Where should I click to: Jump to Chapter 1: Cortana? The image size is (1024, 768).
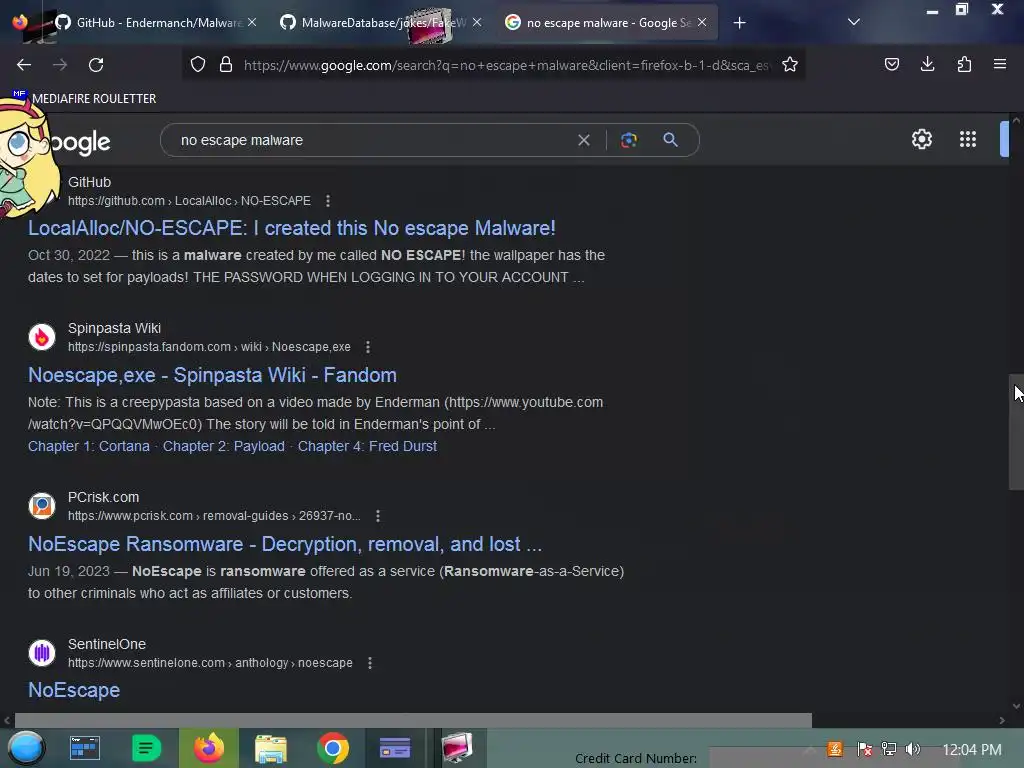(x=89, y=446)
